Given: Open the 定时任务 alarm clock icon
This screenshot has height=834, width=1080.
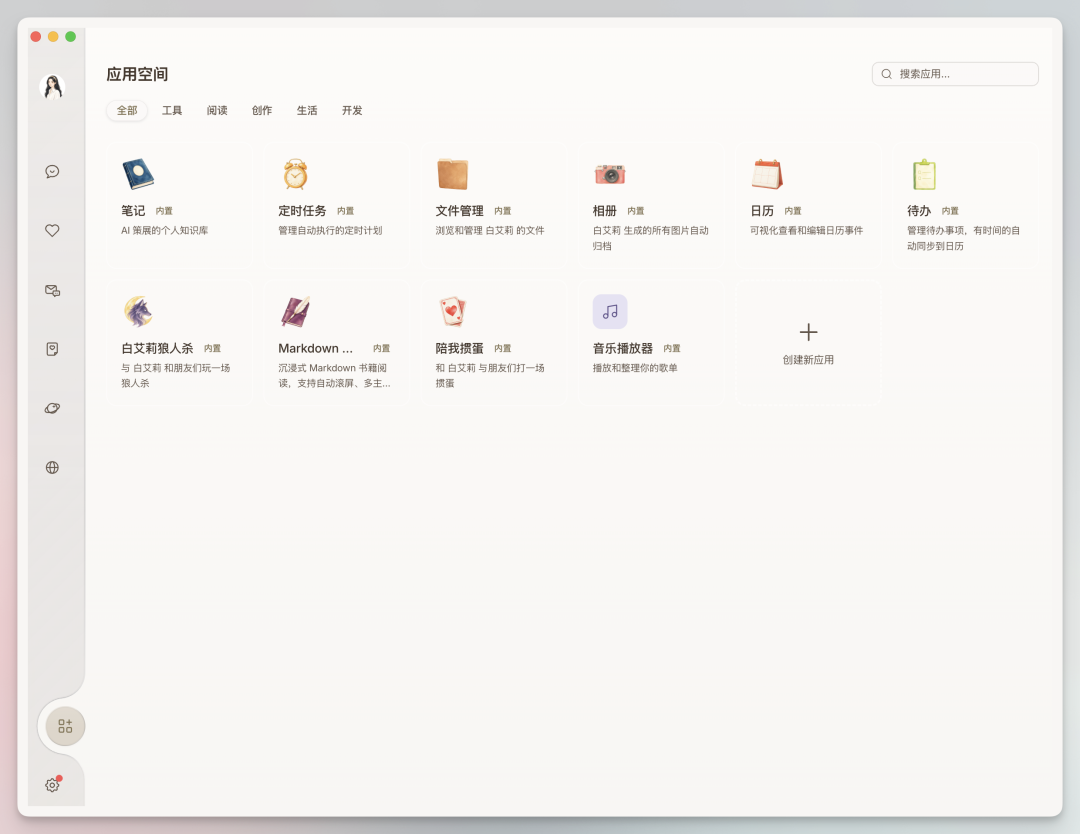Looking at the screenshot, I should [x=295, y=174].
